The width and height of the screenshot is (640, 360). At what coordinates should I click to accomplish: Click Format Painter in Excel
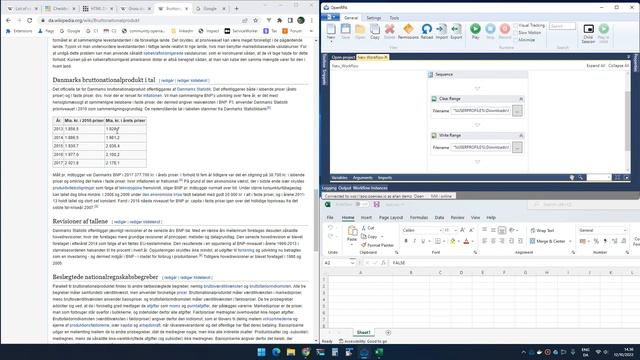(377, 245)
